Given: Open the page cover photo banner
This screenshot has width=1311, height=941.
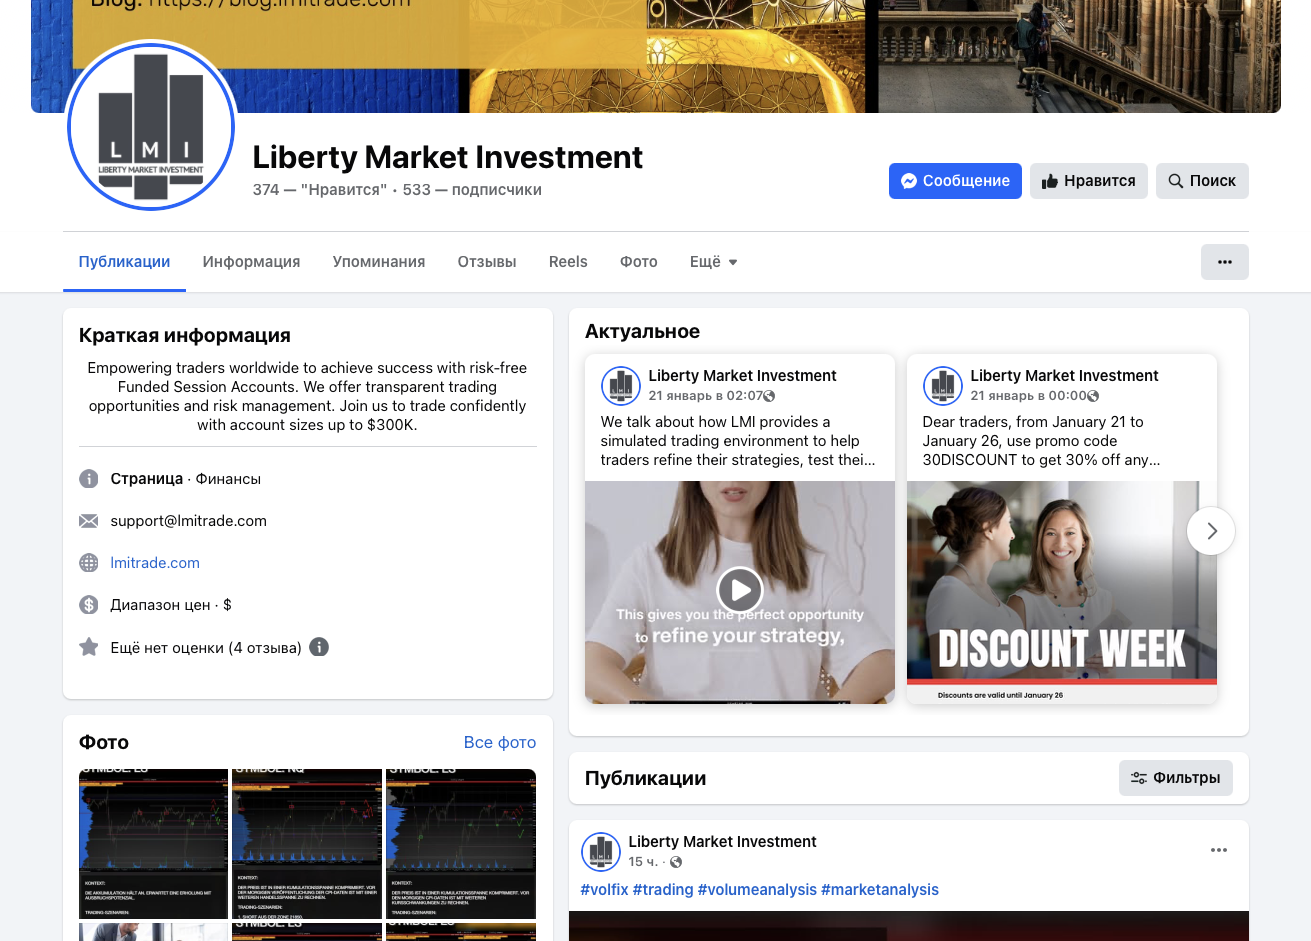Looking at the screenshot, I should [x=656, y=56].
